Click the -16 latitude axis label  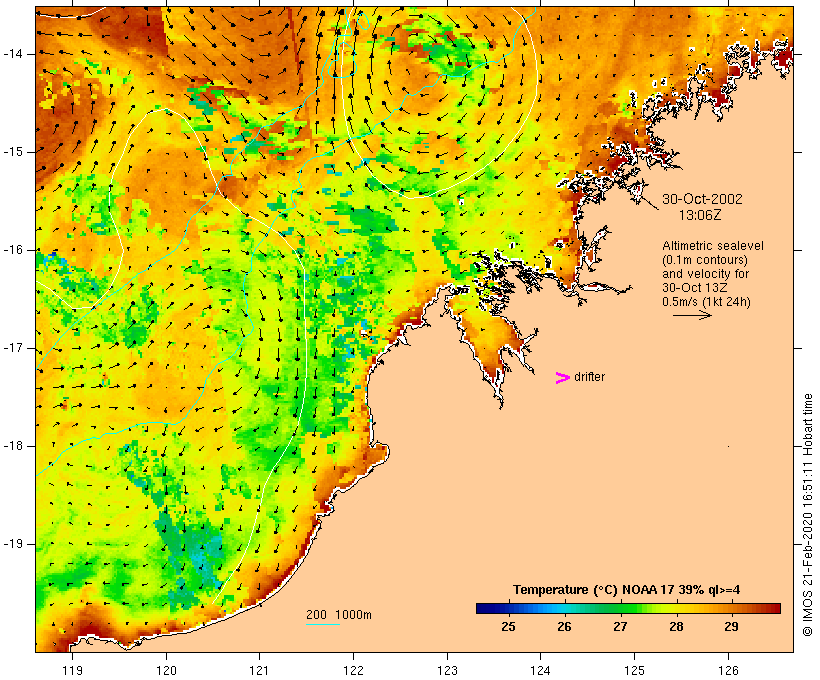13,250
